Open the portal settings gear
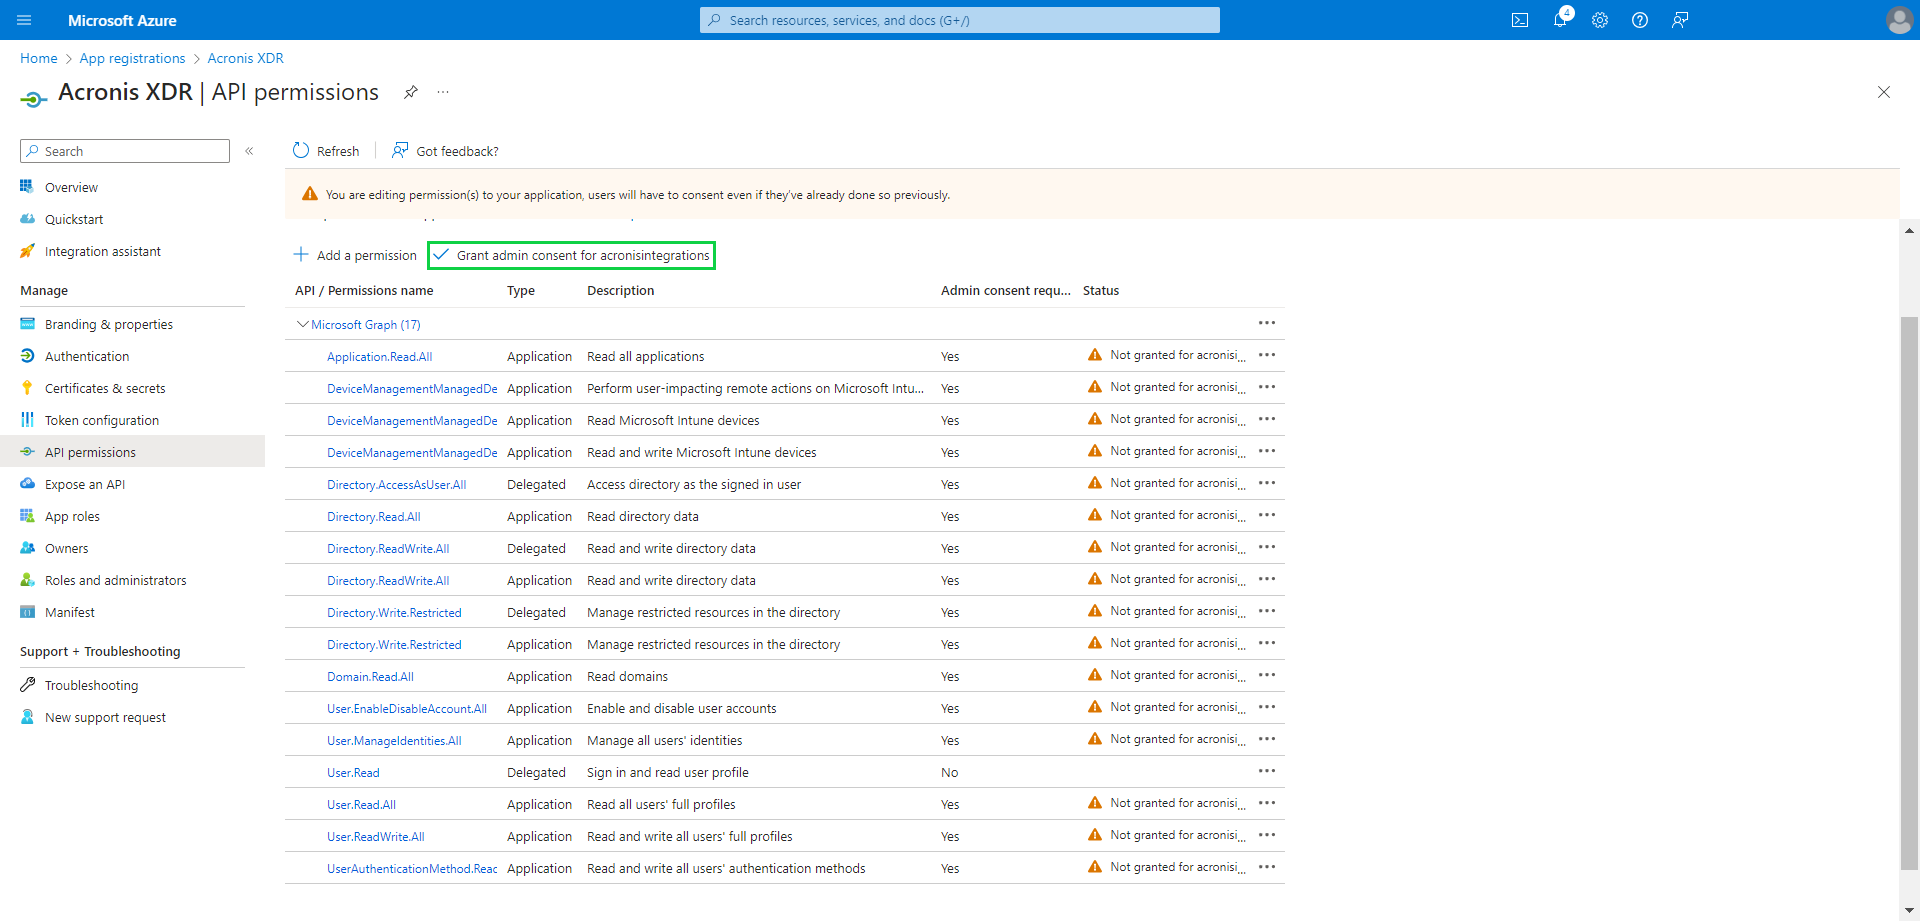The image size is (1920, 921). coord(1600,20)
